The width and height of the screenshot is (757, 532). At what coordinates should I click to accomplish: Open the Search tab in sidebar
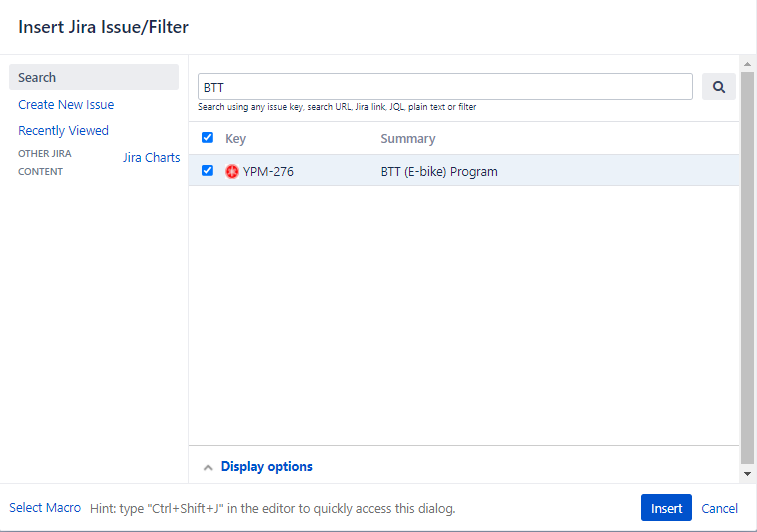click(94, 77)
